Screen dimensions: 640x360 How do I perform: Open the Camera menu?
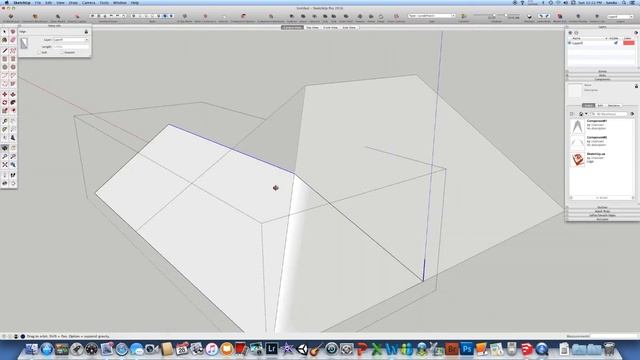point(89,2)
